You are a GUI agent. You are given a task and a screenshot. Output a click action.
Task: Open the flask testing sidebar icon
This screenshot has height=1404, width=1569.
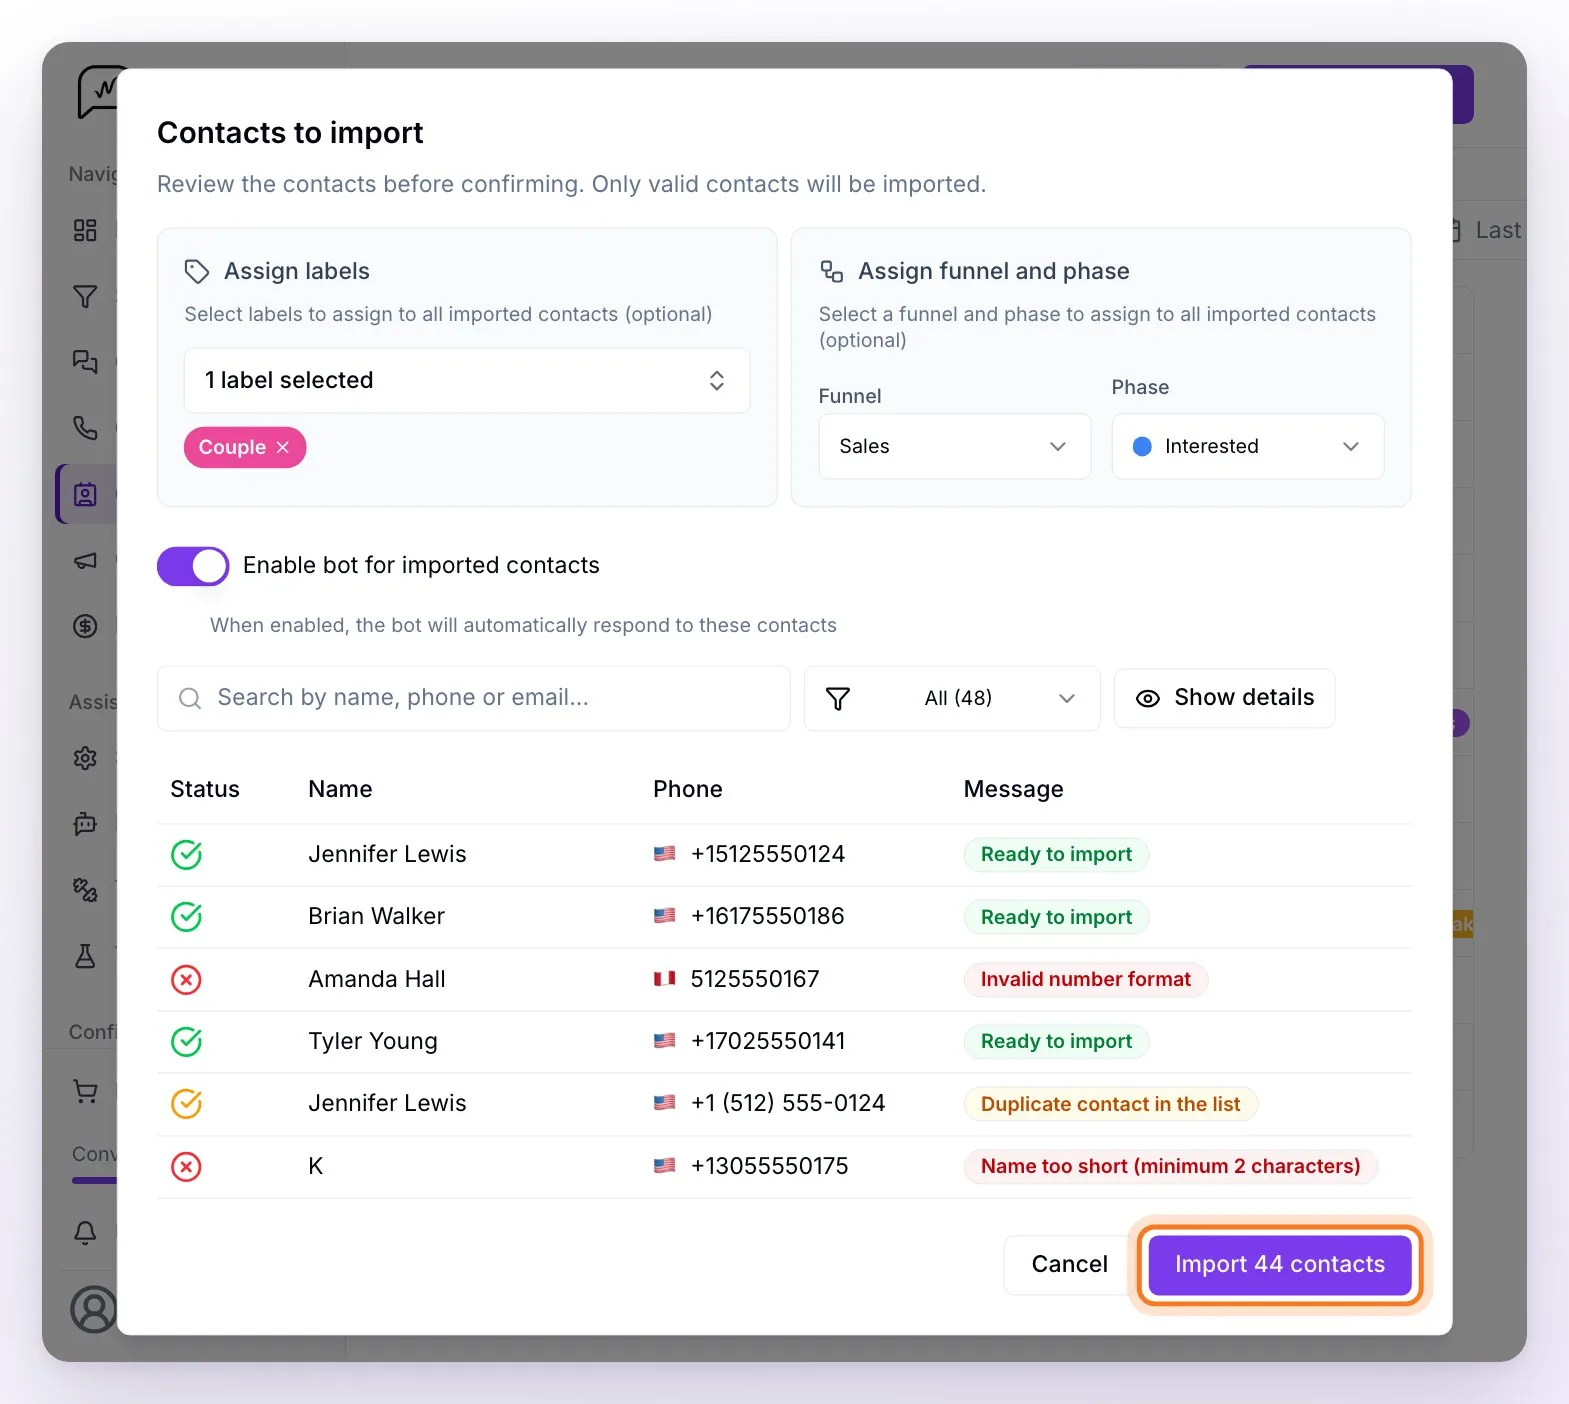(85, 956)
